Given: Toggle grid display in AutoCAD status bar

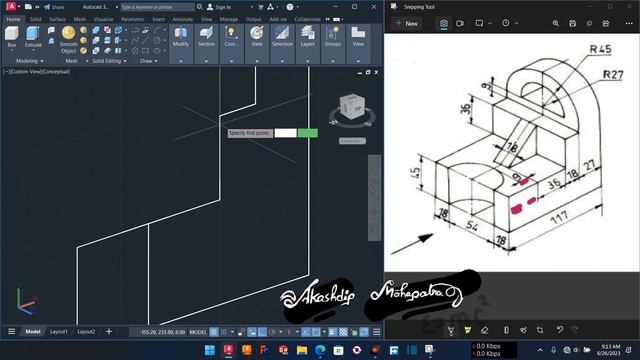Looking at the screenshot, I should (x=214, y=332).
